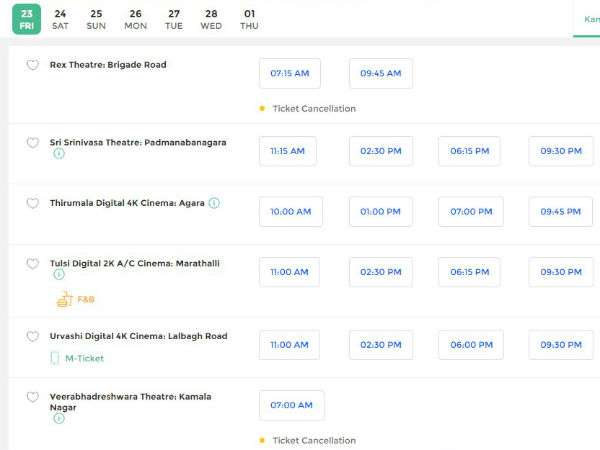The width and height of the screenshot is (600, 450).
Task: Pick 06:00 PM showtime at Urvashi
Action: click(x=470, y=345)
